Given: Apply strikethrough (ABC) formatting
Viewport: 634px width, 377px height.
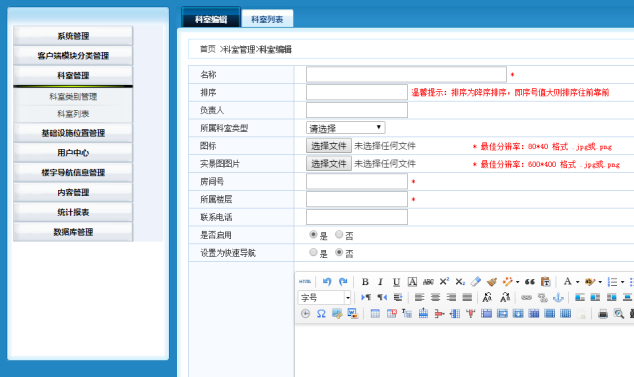Looking at the screenshot, I should tap(428, 282).
